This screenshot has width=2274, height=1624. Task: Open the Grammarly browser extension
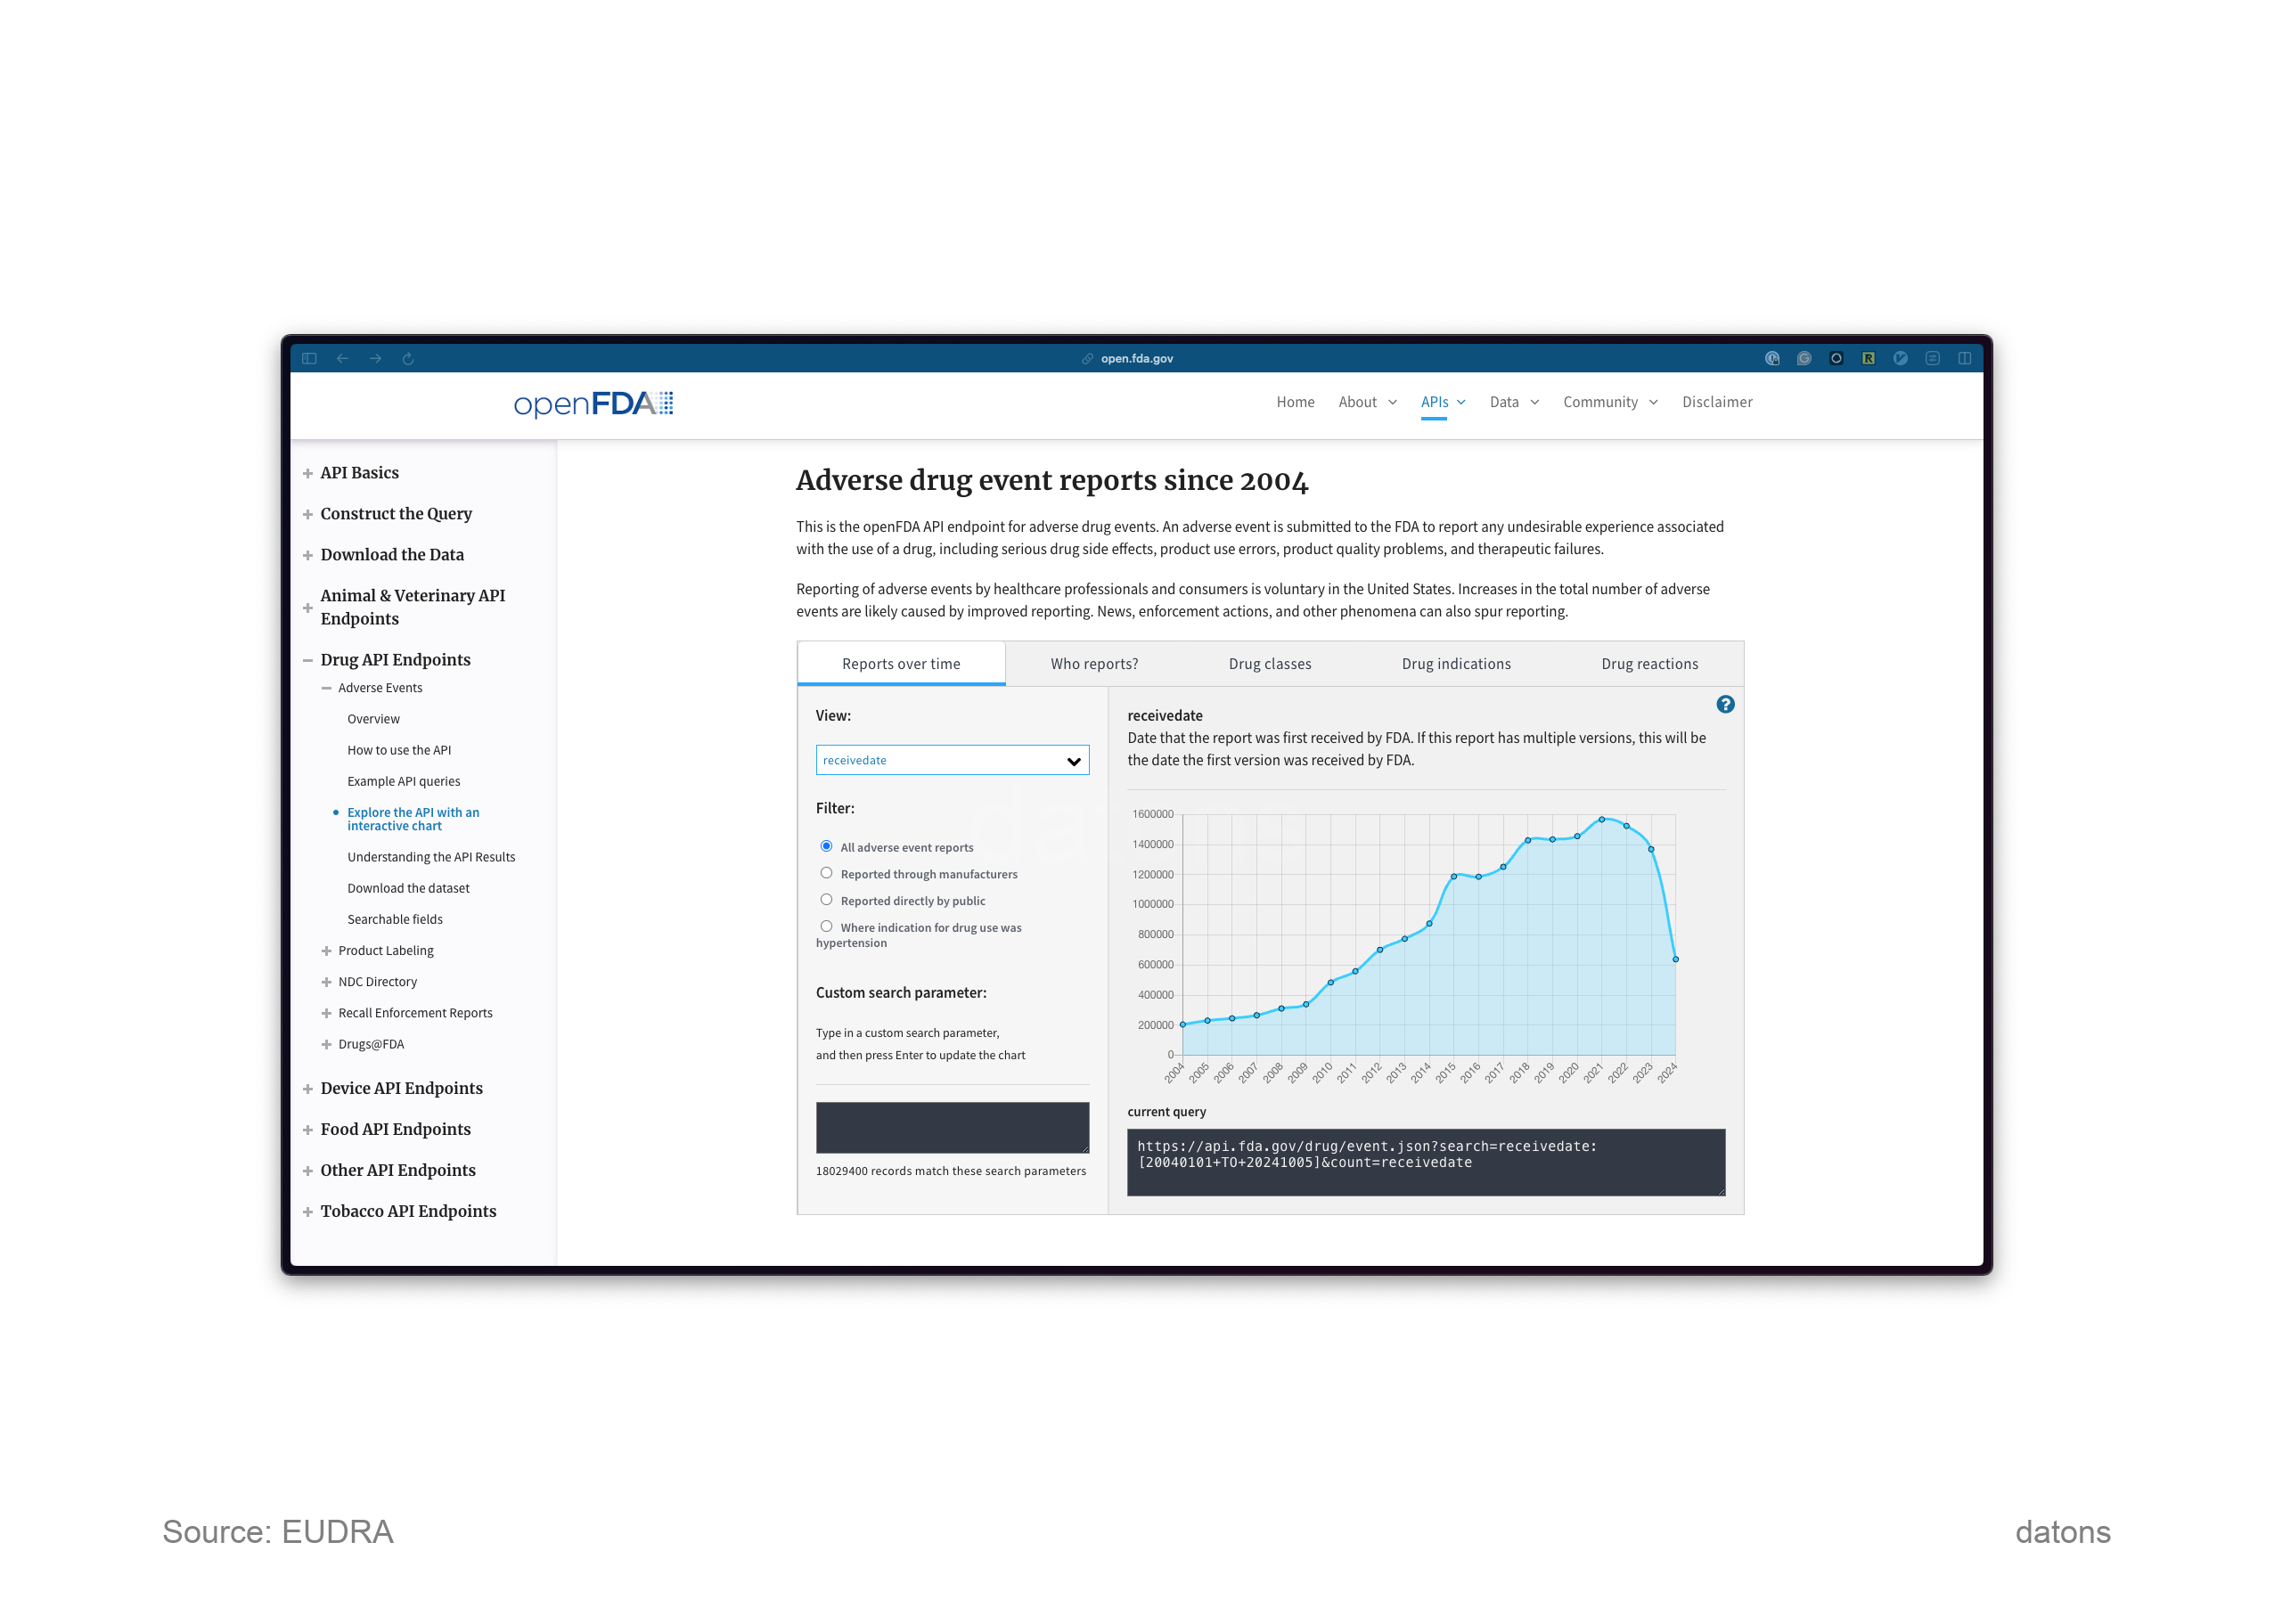pyautogui.click(x=1803, y=358)
